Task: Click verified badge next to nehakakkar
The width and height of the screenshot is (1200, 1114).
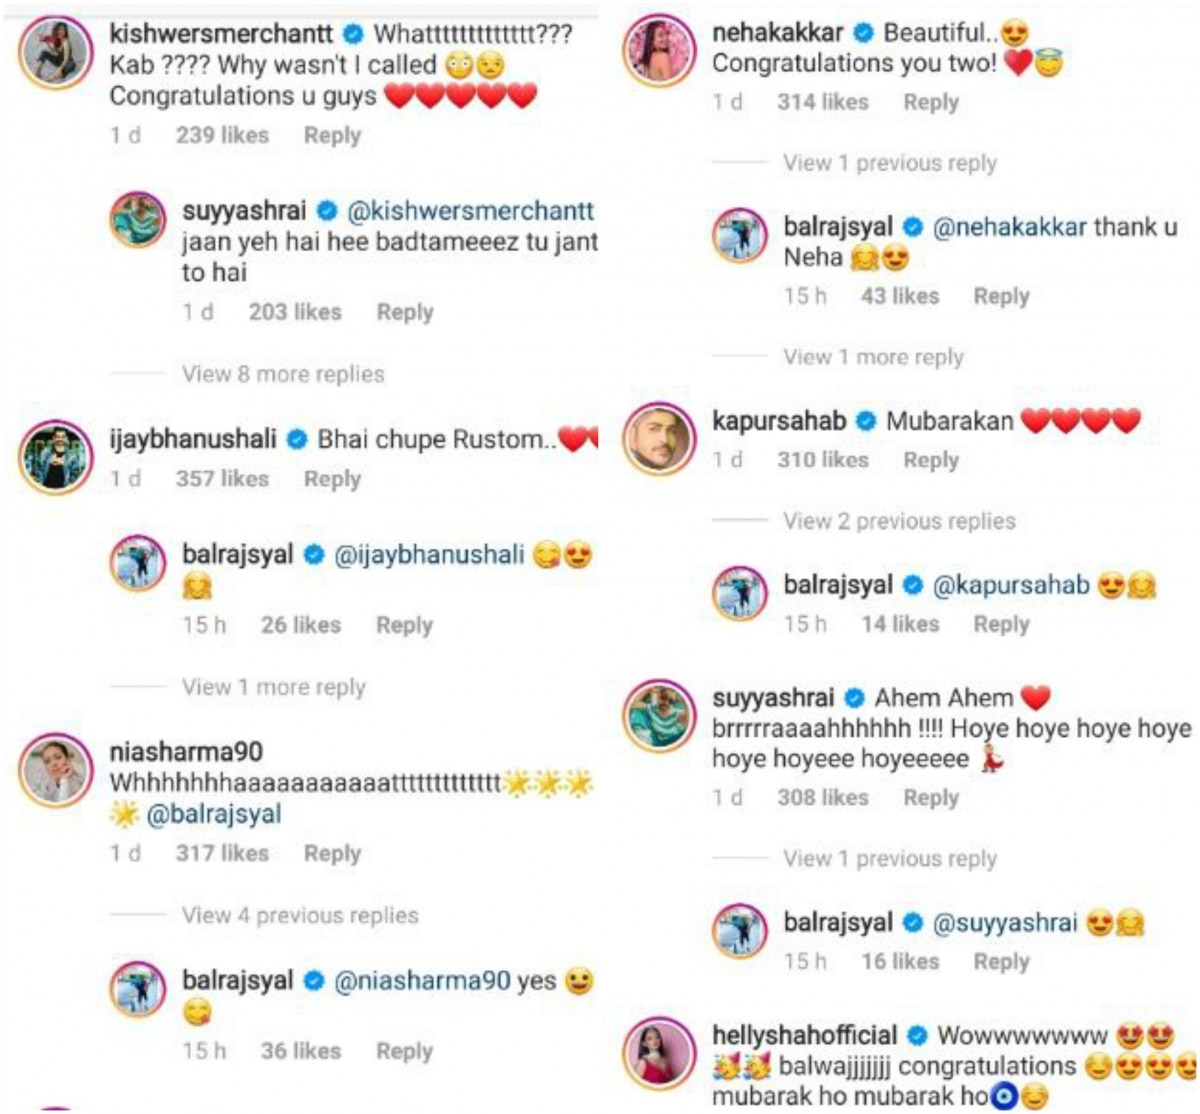Action: [x=863, y=34]
